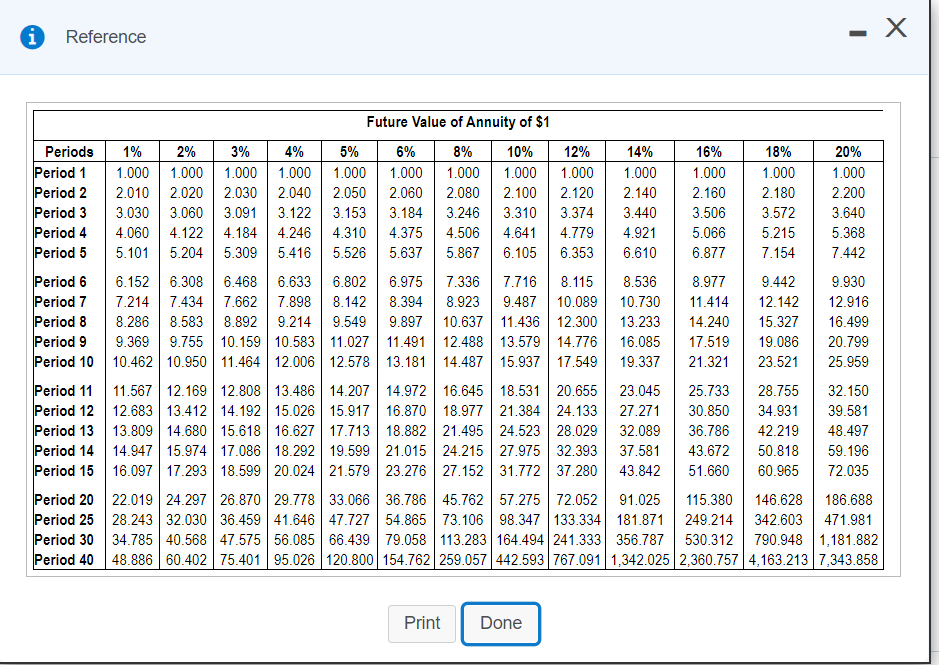Click the value 15.937 in Period 10
939x665 pixels.
[520, 362]
